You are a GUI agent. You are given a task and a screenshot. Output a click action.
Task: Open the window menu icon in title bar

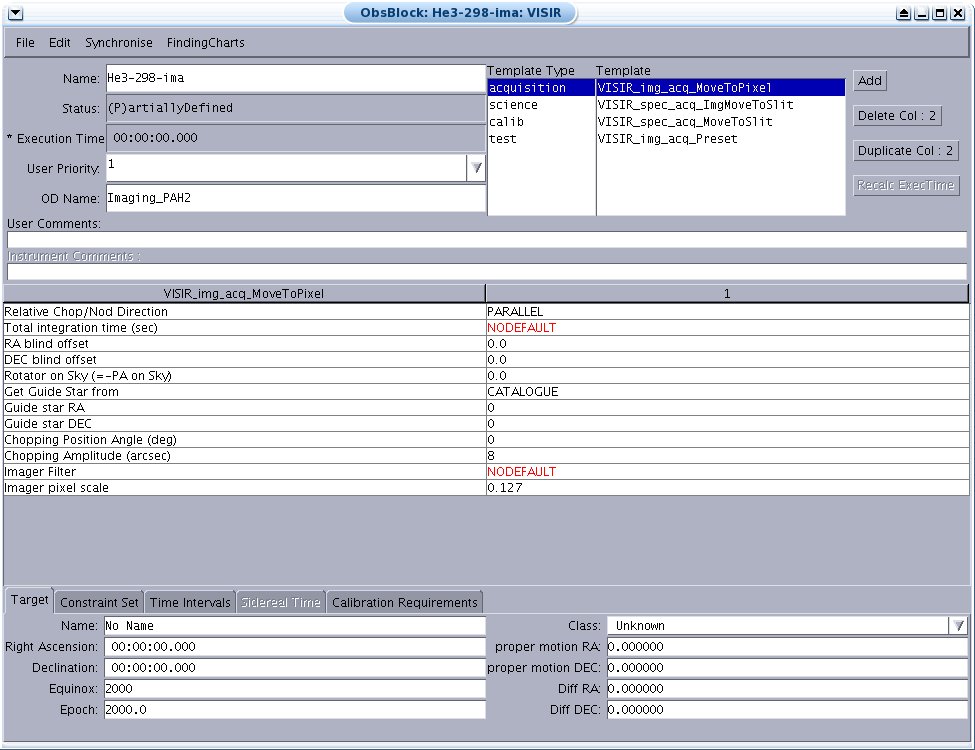click(16, 13)
